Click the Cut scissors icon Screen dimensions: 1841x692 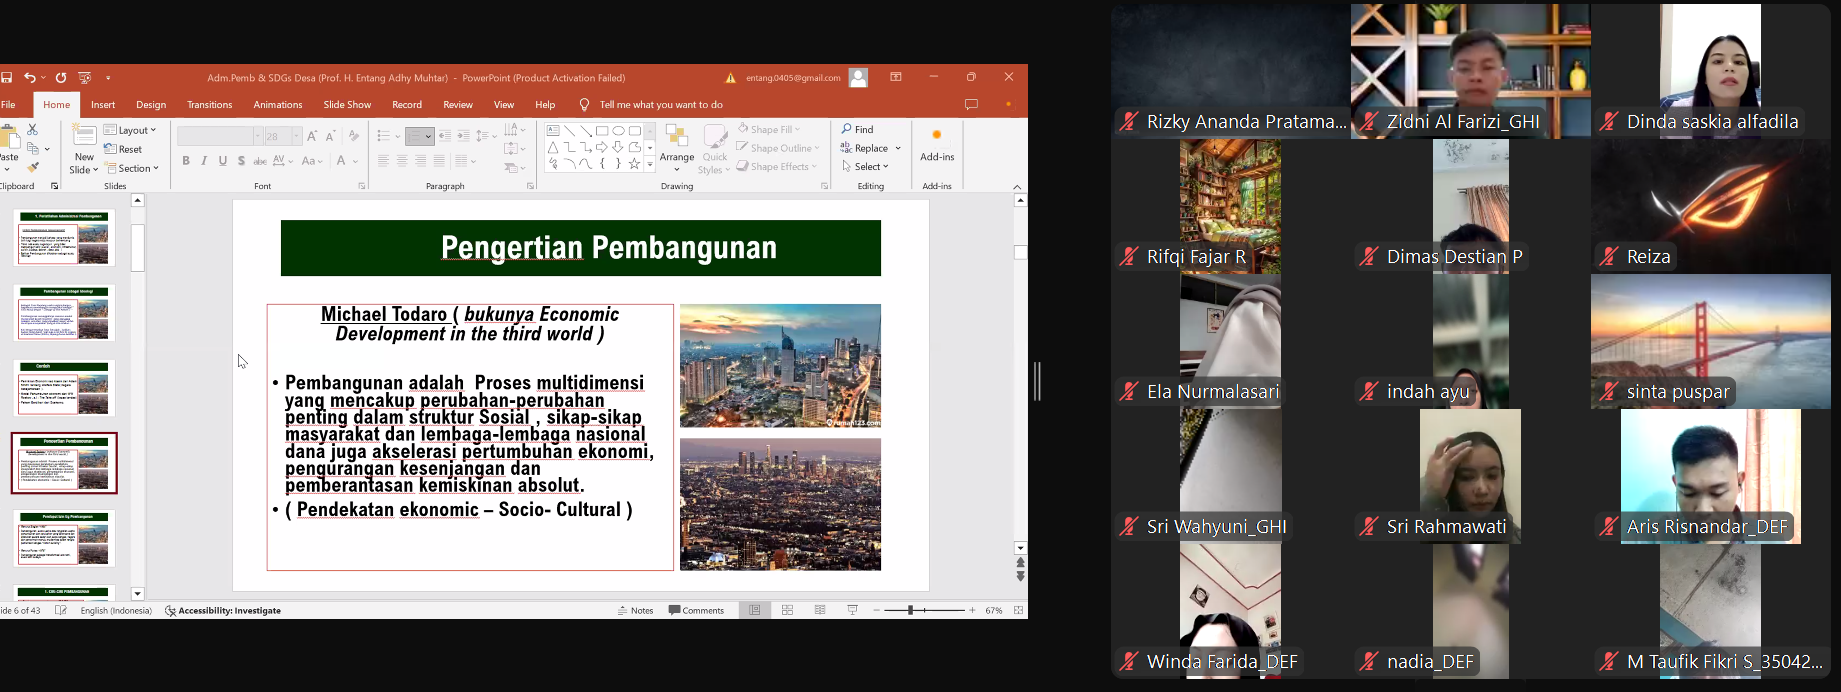[32, 130]
